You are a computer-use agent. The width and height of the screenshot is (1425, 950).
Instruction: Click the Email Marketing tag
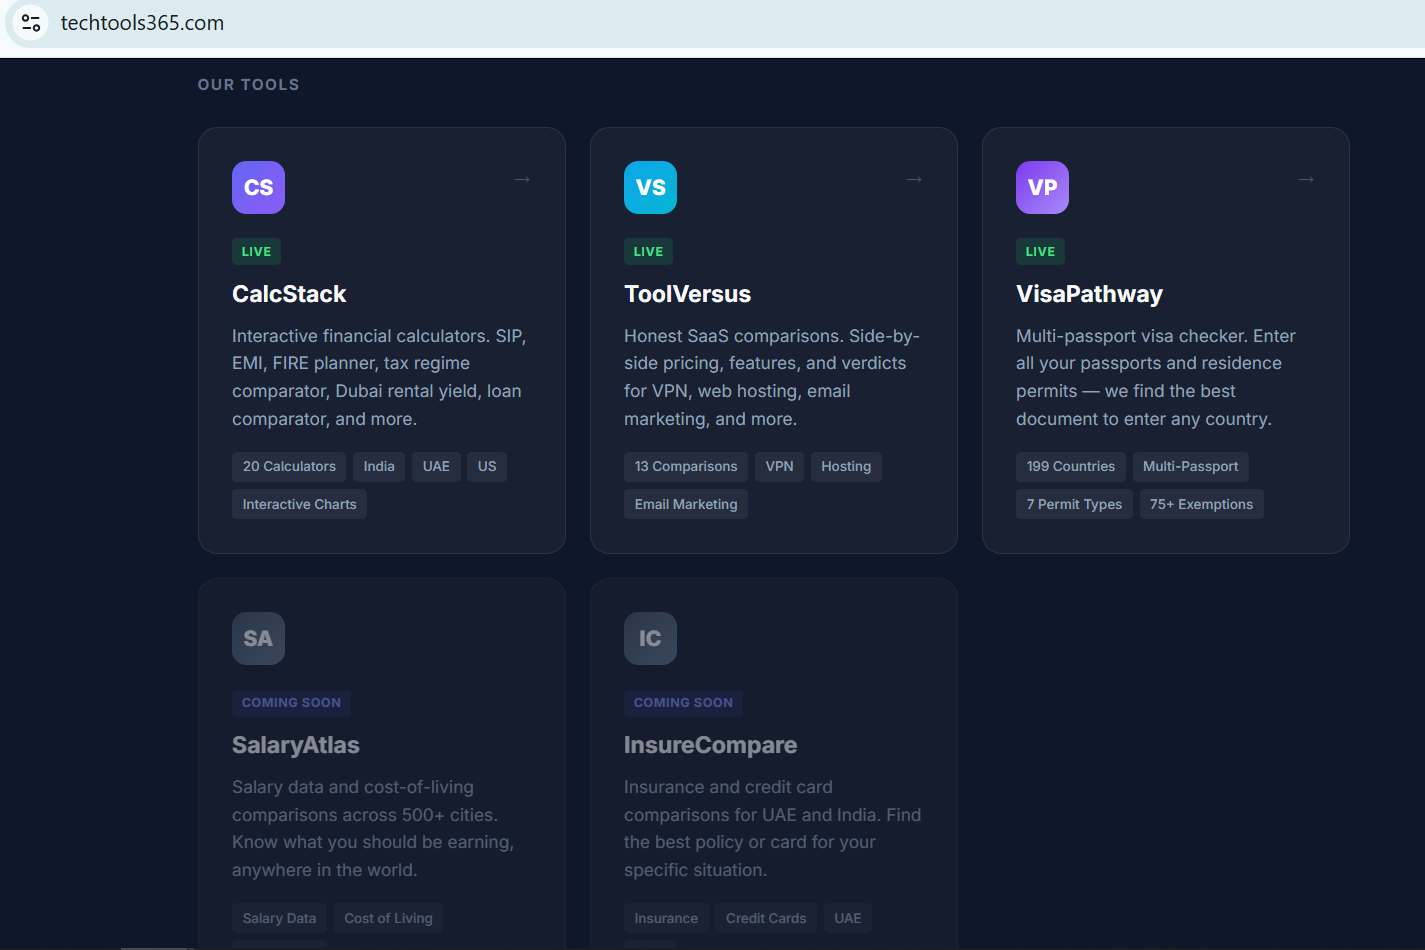pos(686,504)
